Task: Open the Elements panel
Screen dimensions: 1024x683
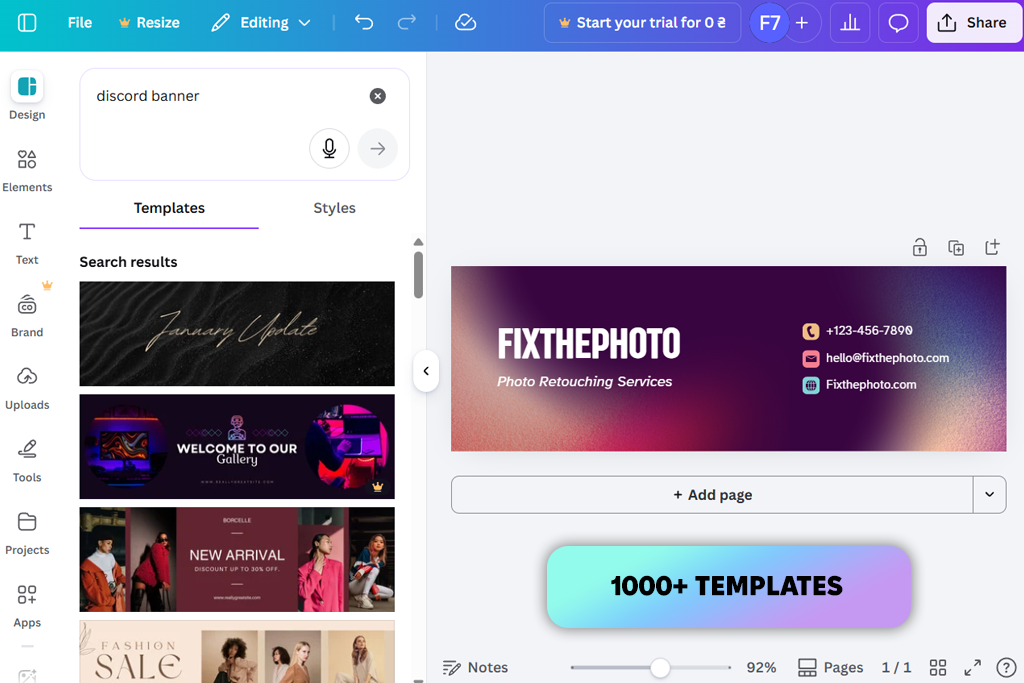Action: click(27, 170)
